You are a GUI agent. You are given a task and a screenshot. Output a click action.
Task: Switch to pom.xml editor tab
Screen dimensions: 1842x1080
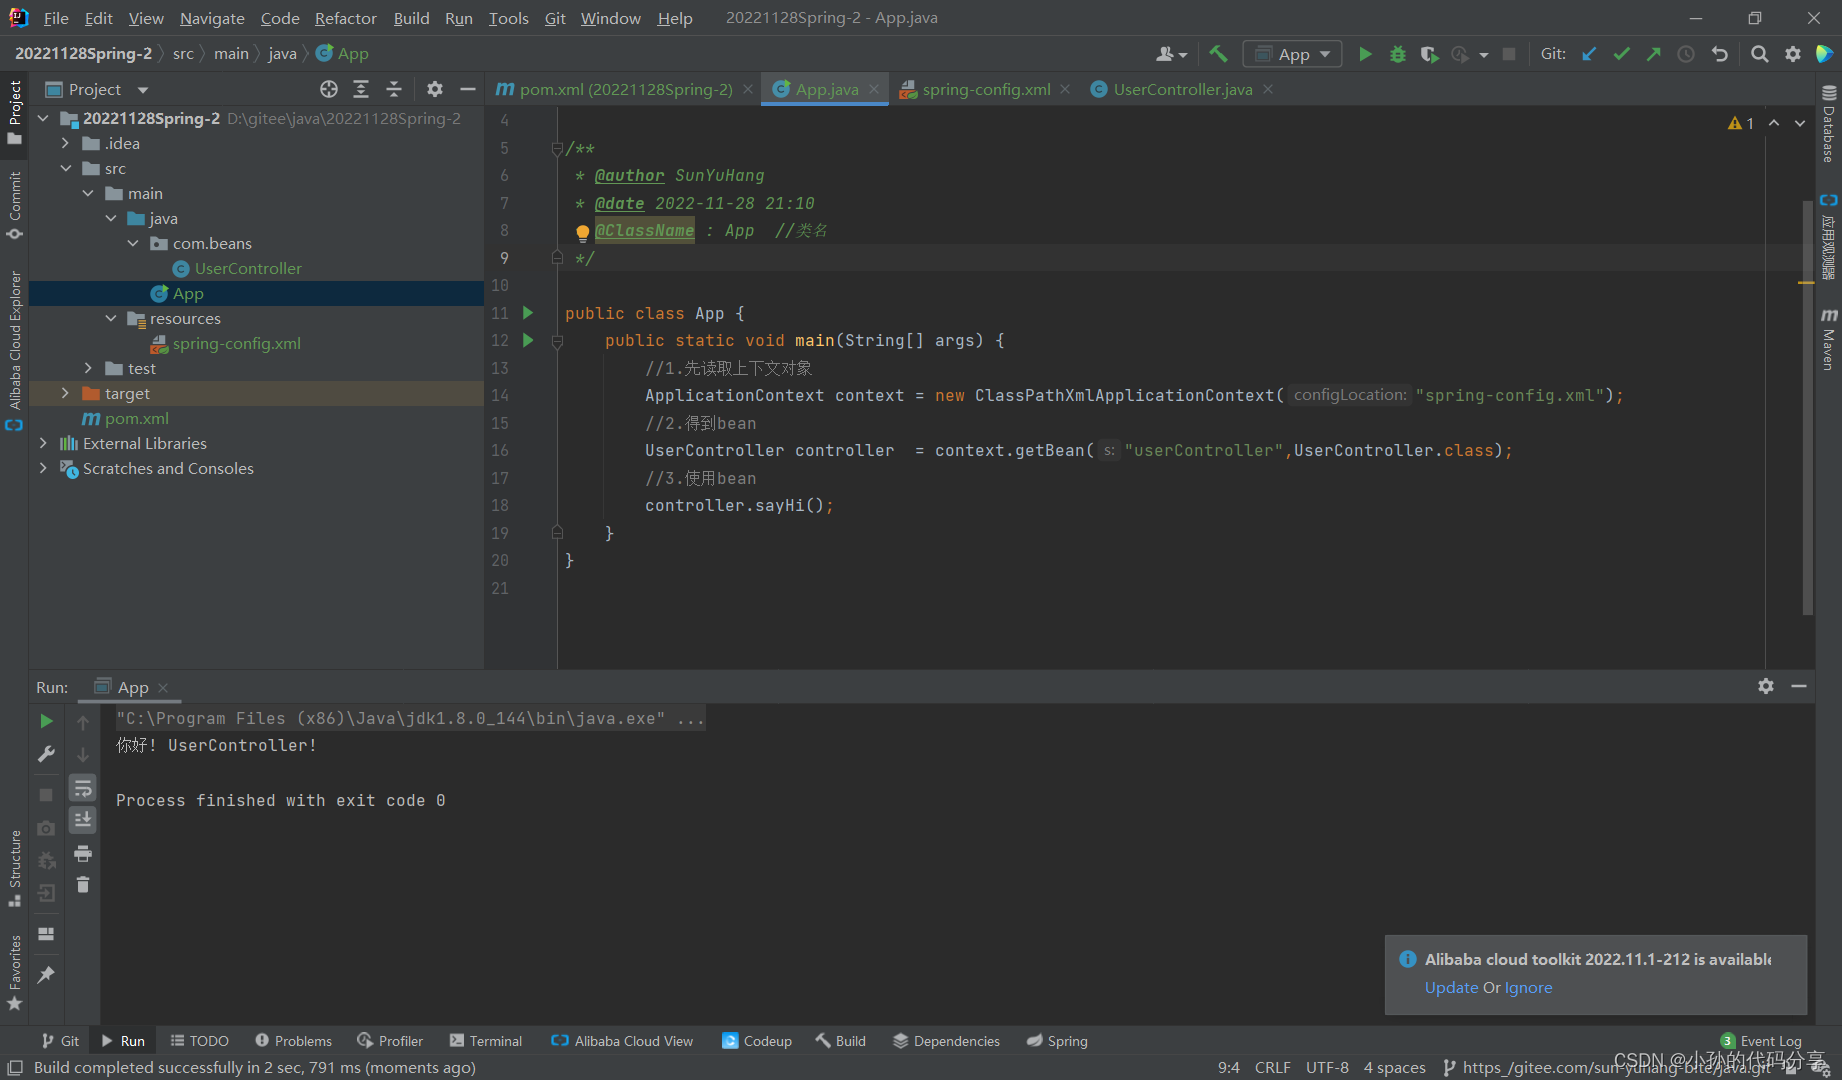625,89
